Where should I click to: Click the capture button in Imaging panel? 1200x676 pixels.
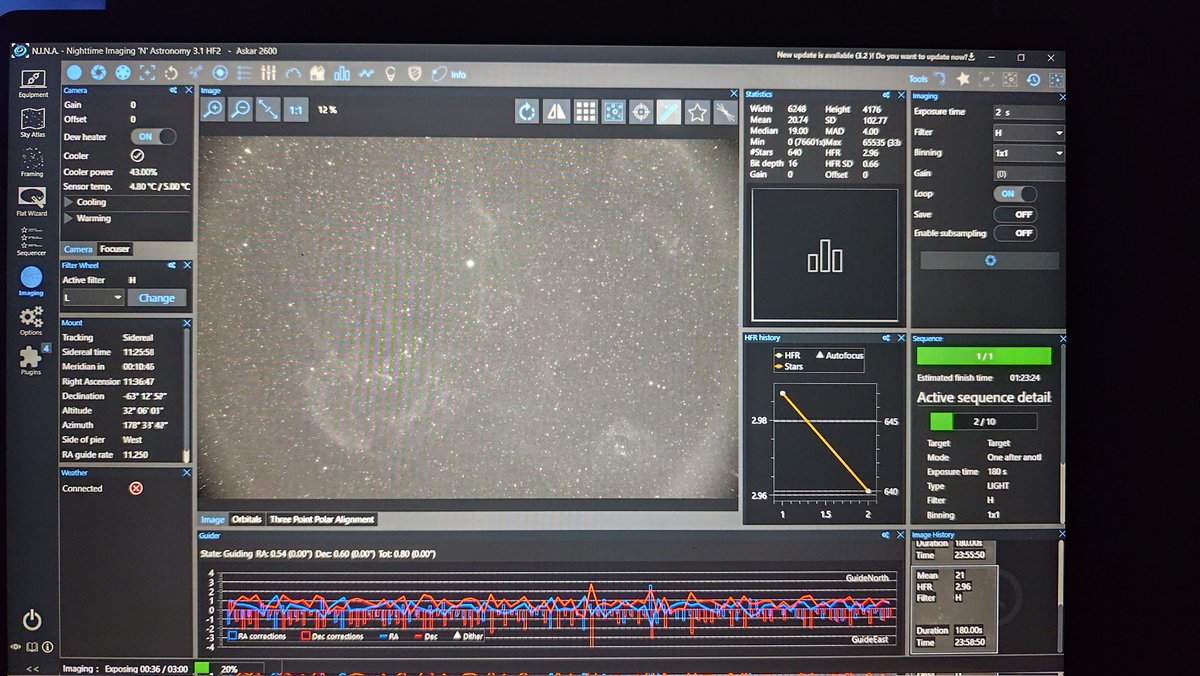989,261
